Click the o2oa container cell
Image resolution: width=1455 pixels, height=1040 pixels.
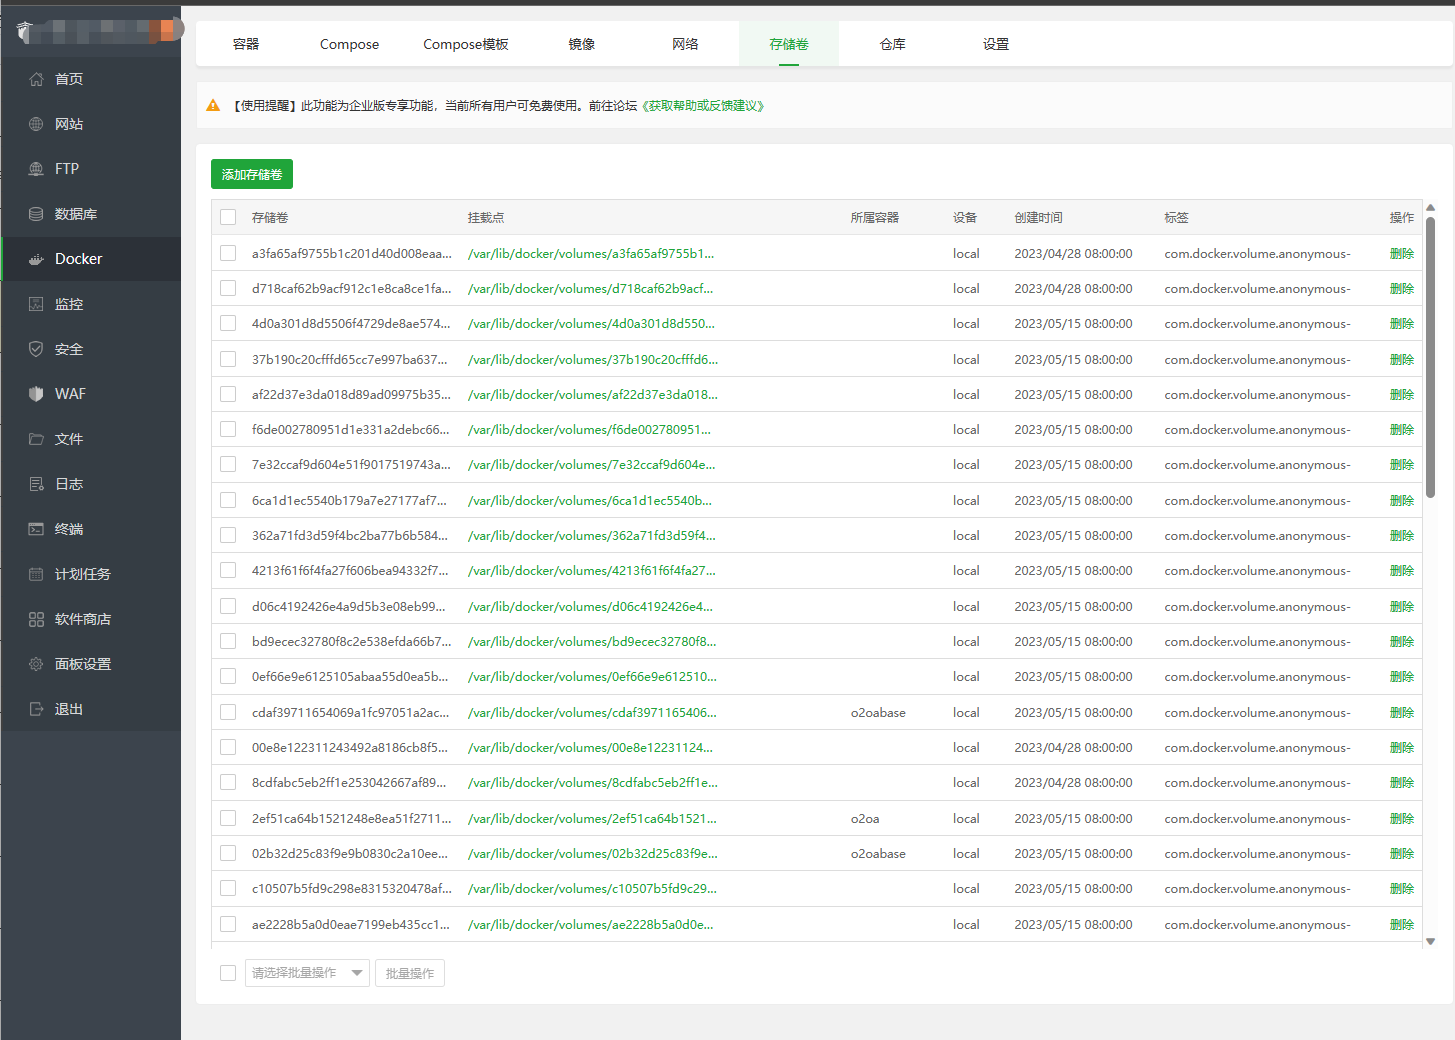click(x=865, y=818)
